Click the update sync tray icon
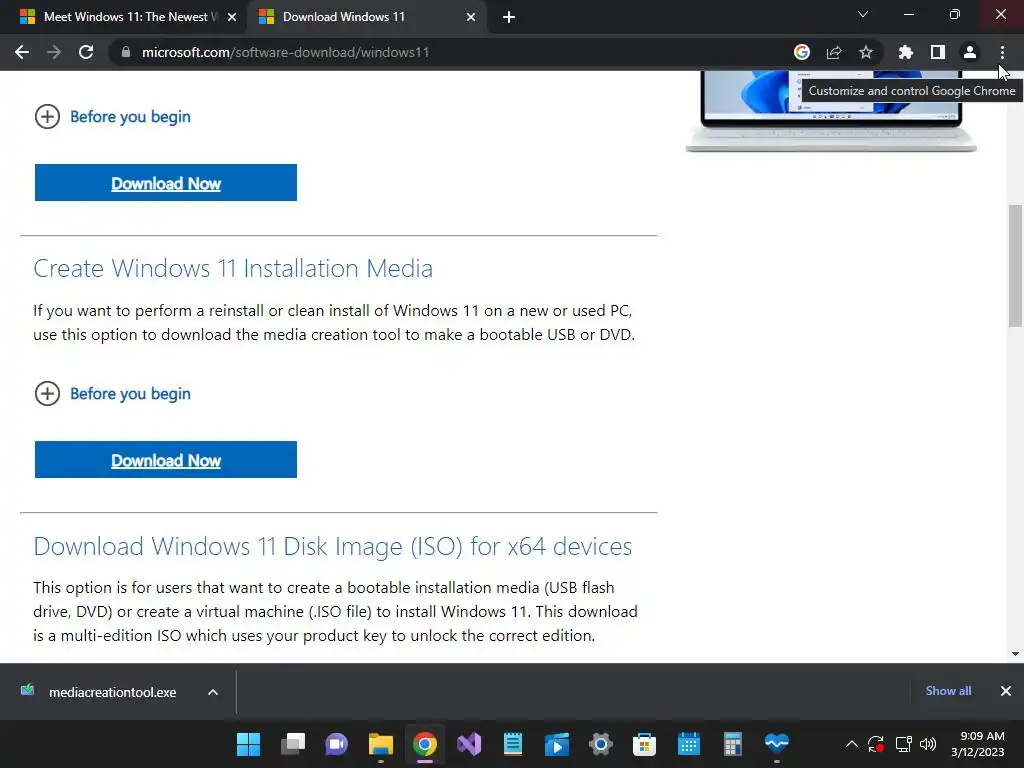The height and width of the screenshot is (768, 1024). (876, 744)
